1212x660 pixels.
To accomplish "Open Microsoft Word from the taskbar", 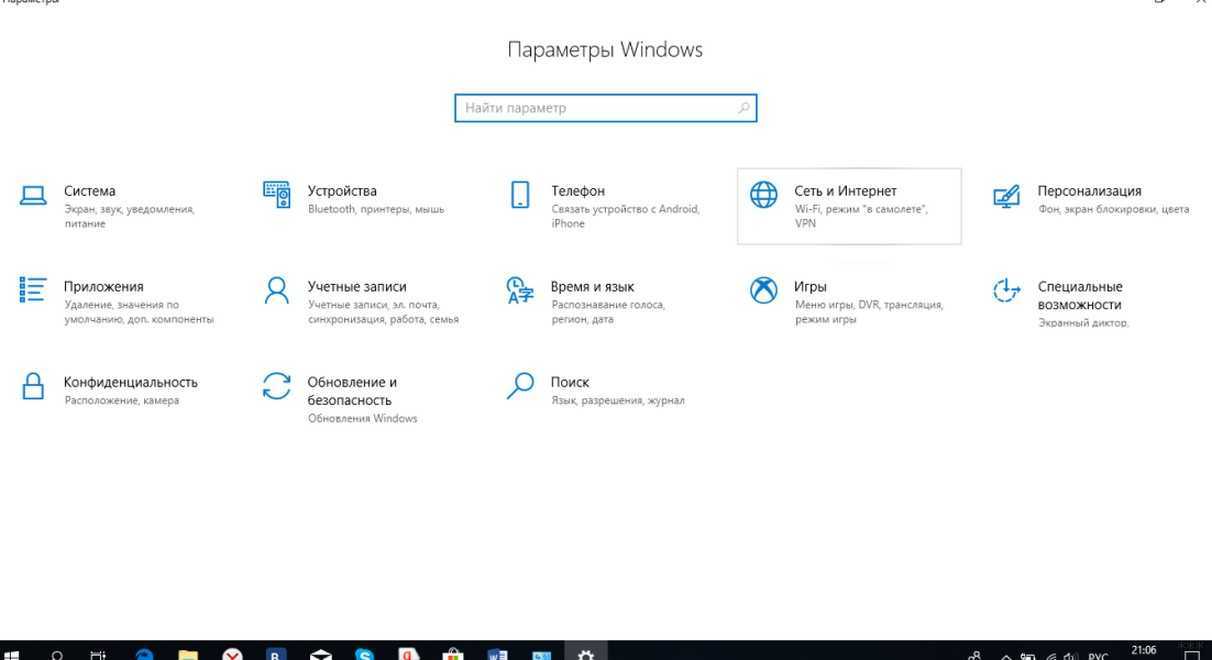I will (497, 655).
